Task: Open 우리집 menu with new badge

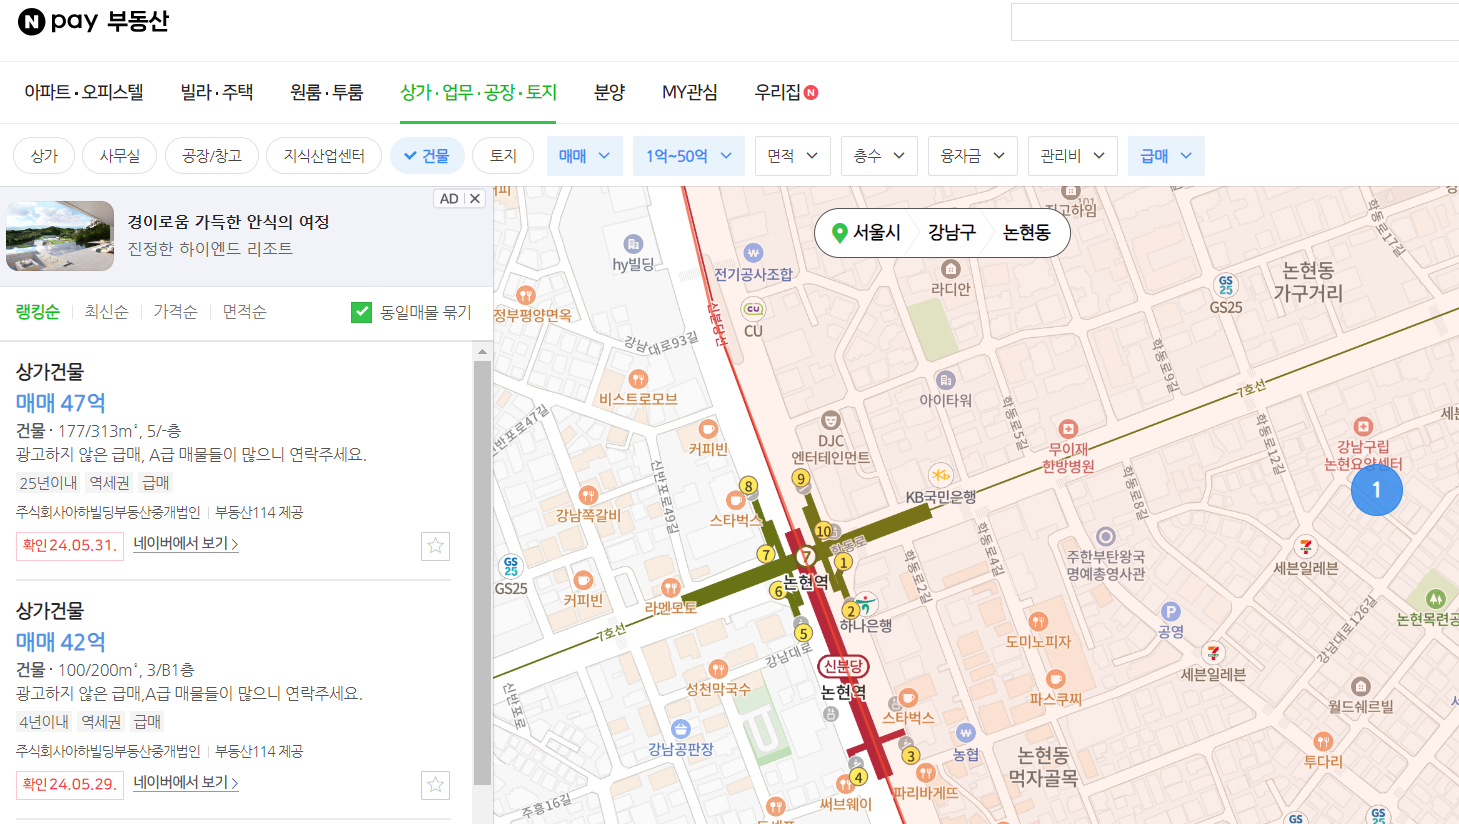Action: [x=786, y=92]
